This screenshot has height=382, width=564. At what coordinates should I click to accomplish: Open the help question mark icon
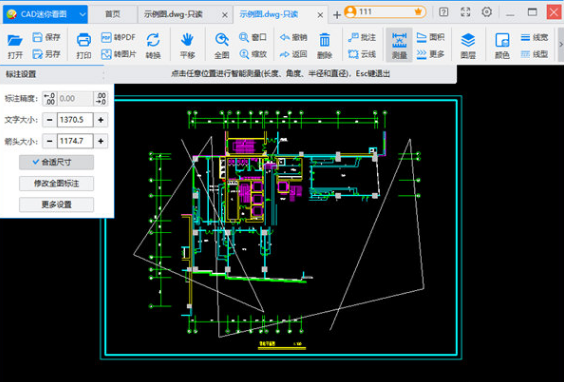pos(444,12)
